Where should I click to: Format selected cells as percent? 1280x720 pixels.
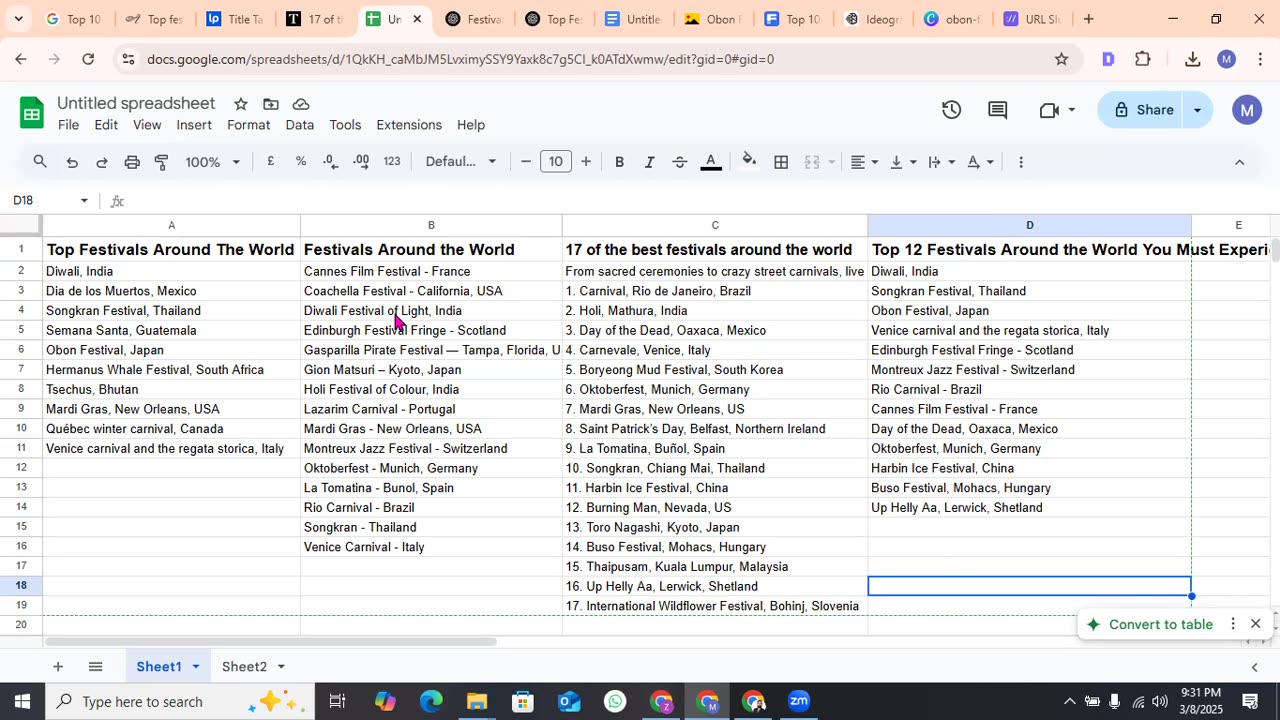[x=300, y=162]
